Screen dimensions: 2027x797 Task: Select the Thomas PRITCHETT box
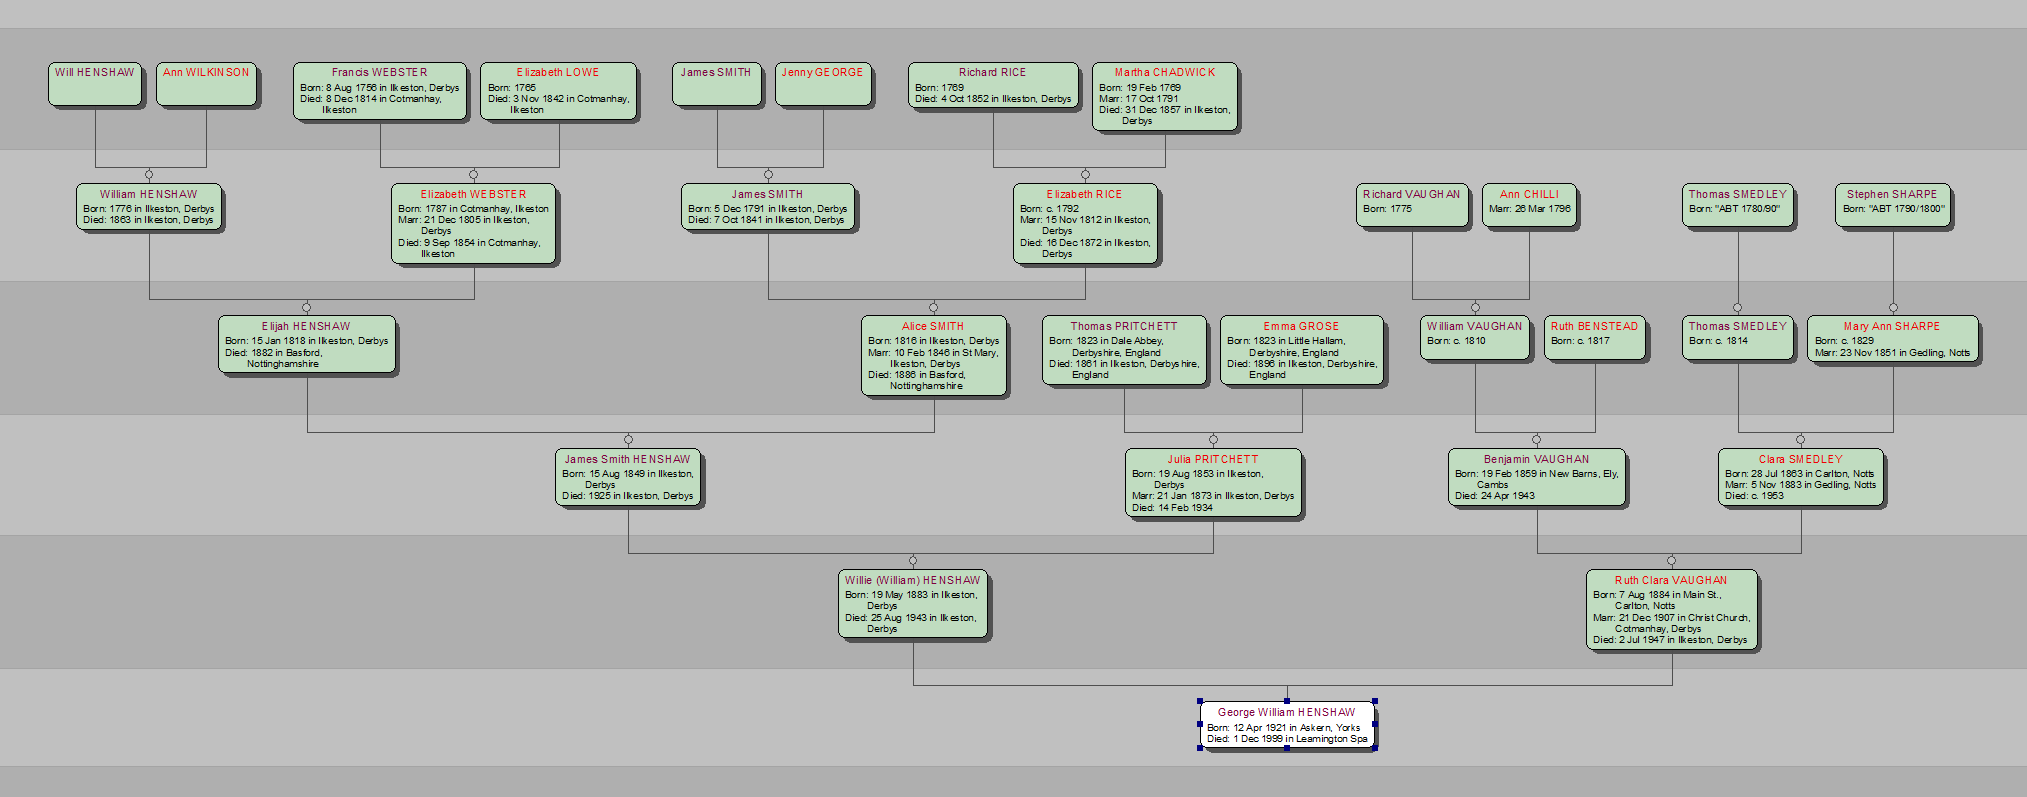pyautogui.click(x=1124, y=352)
